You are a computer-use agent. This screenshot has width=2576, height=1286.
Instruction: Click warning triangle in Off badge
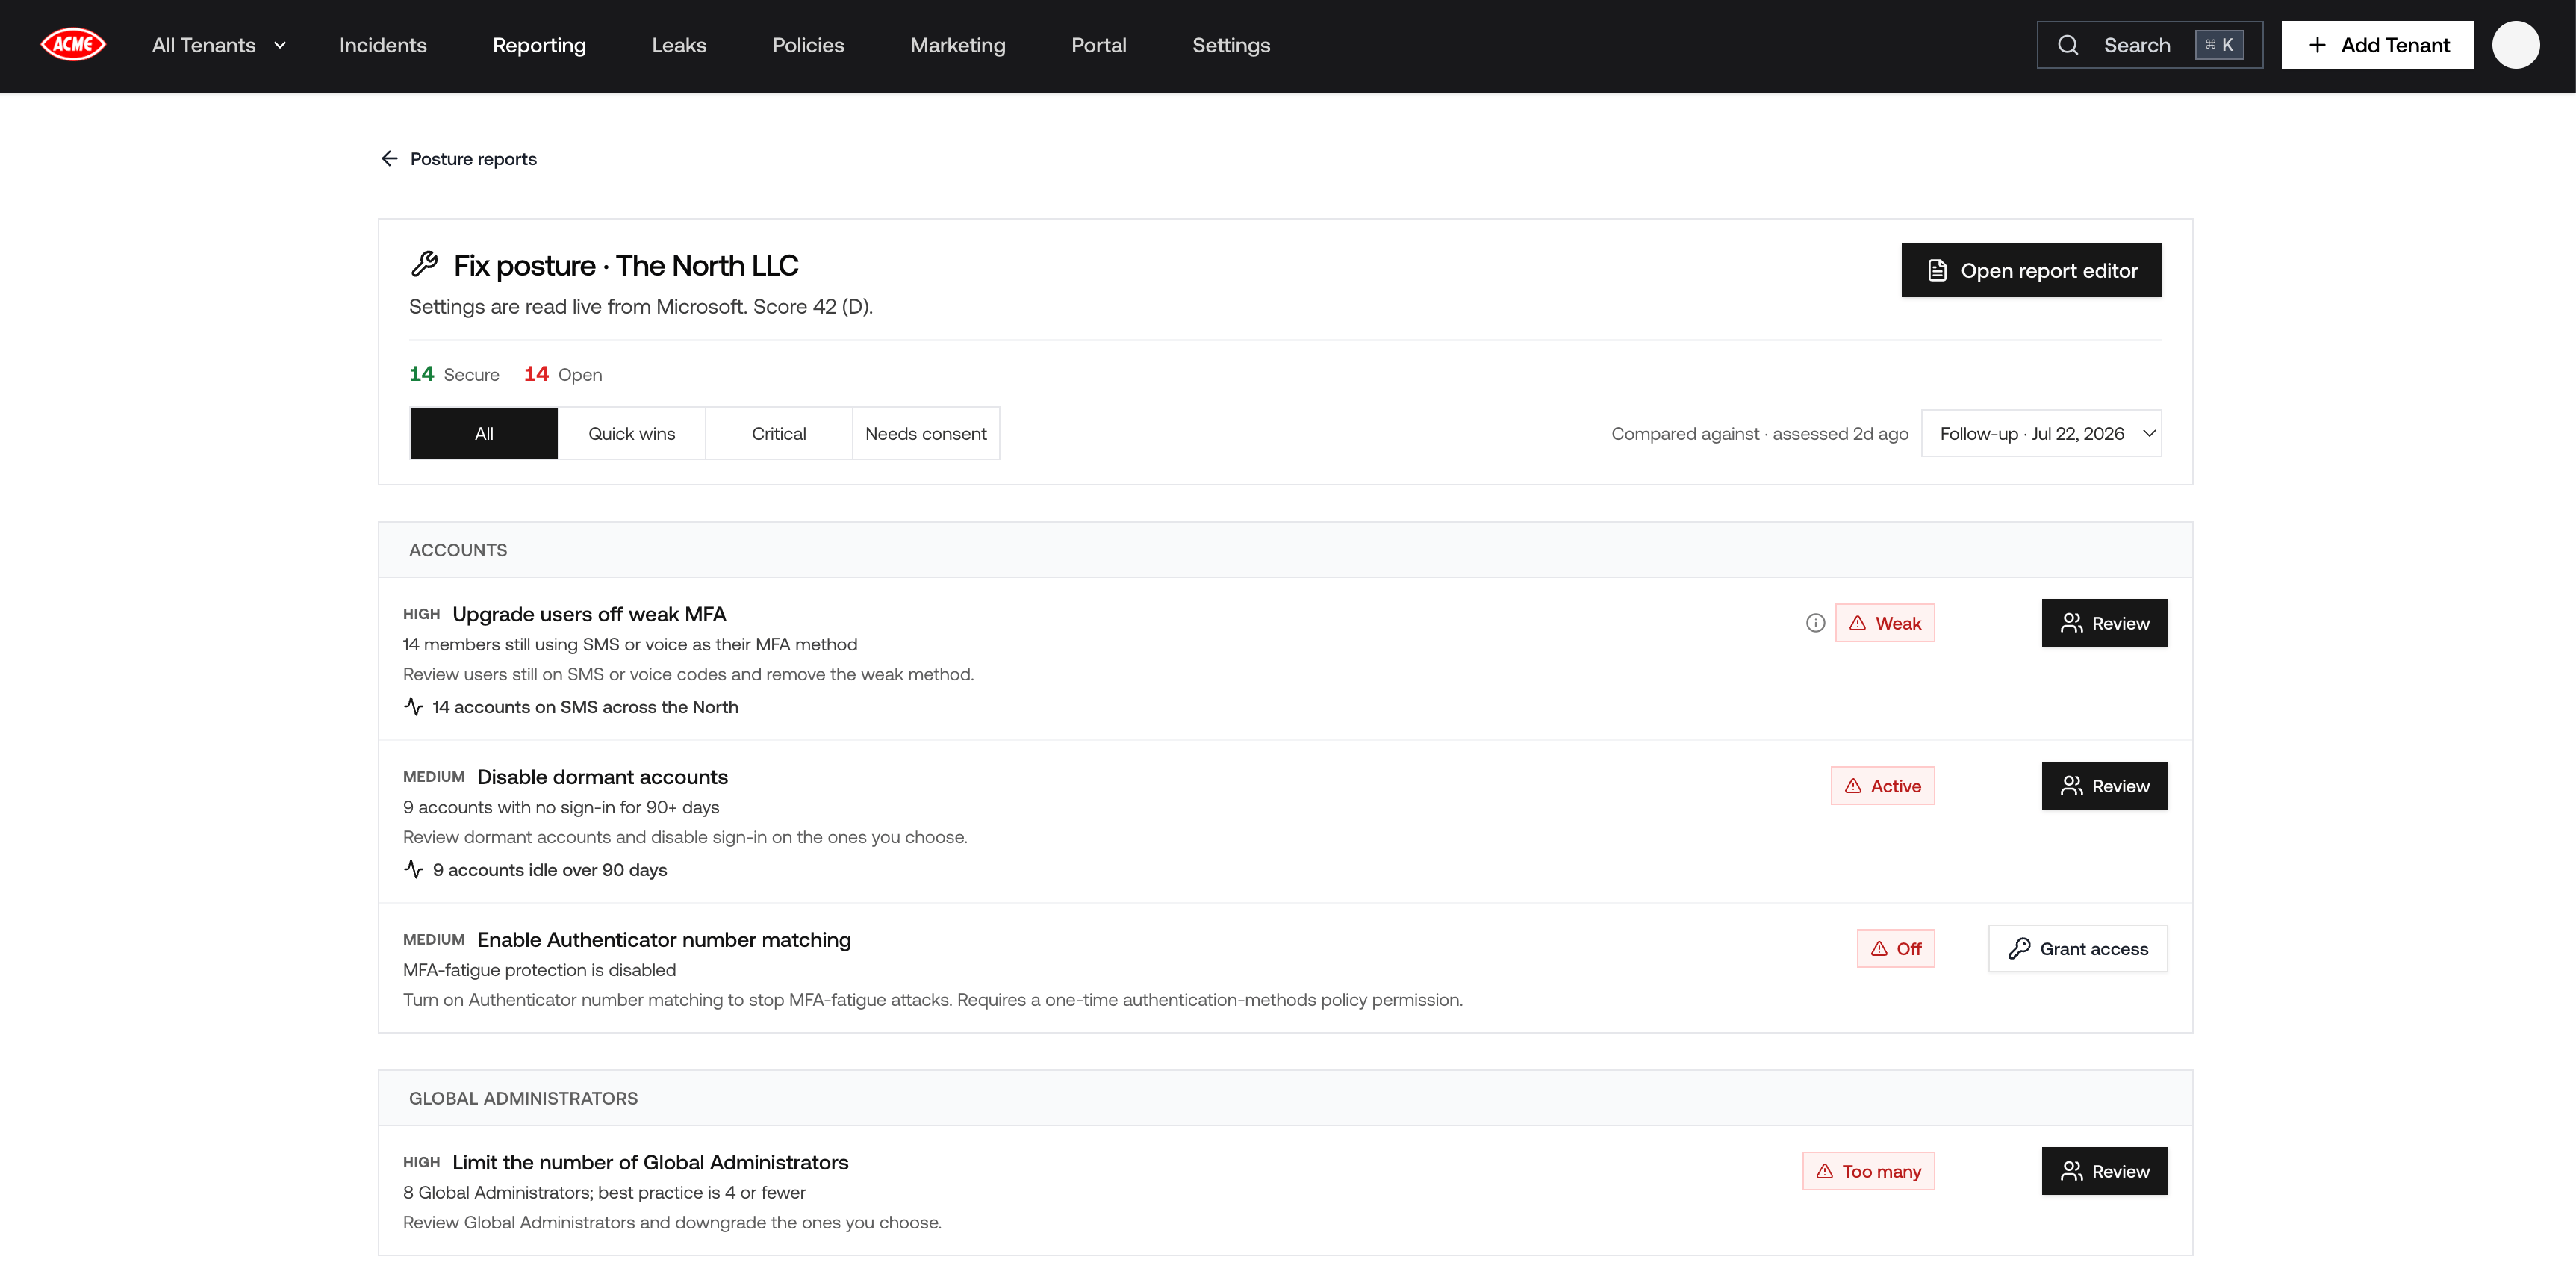click(x=1879, y=949)
